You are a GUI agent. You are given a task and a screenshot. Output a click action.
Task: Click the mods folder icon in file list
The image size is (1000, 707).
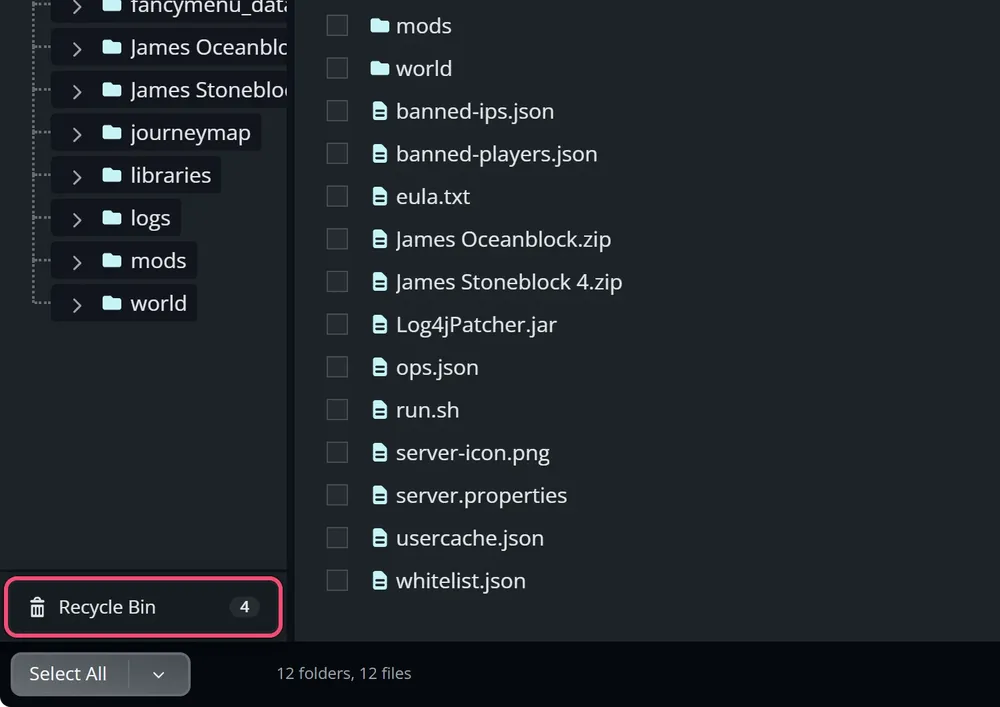[x=379, y=26]
